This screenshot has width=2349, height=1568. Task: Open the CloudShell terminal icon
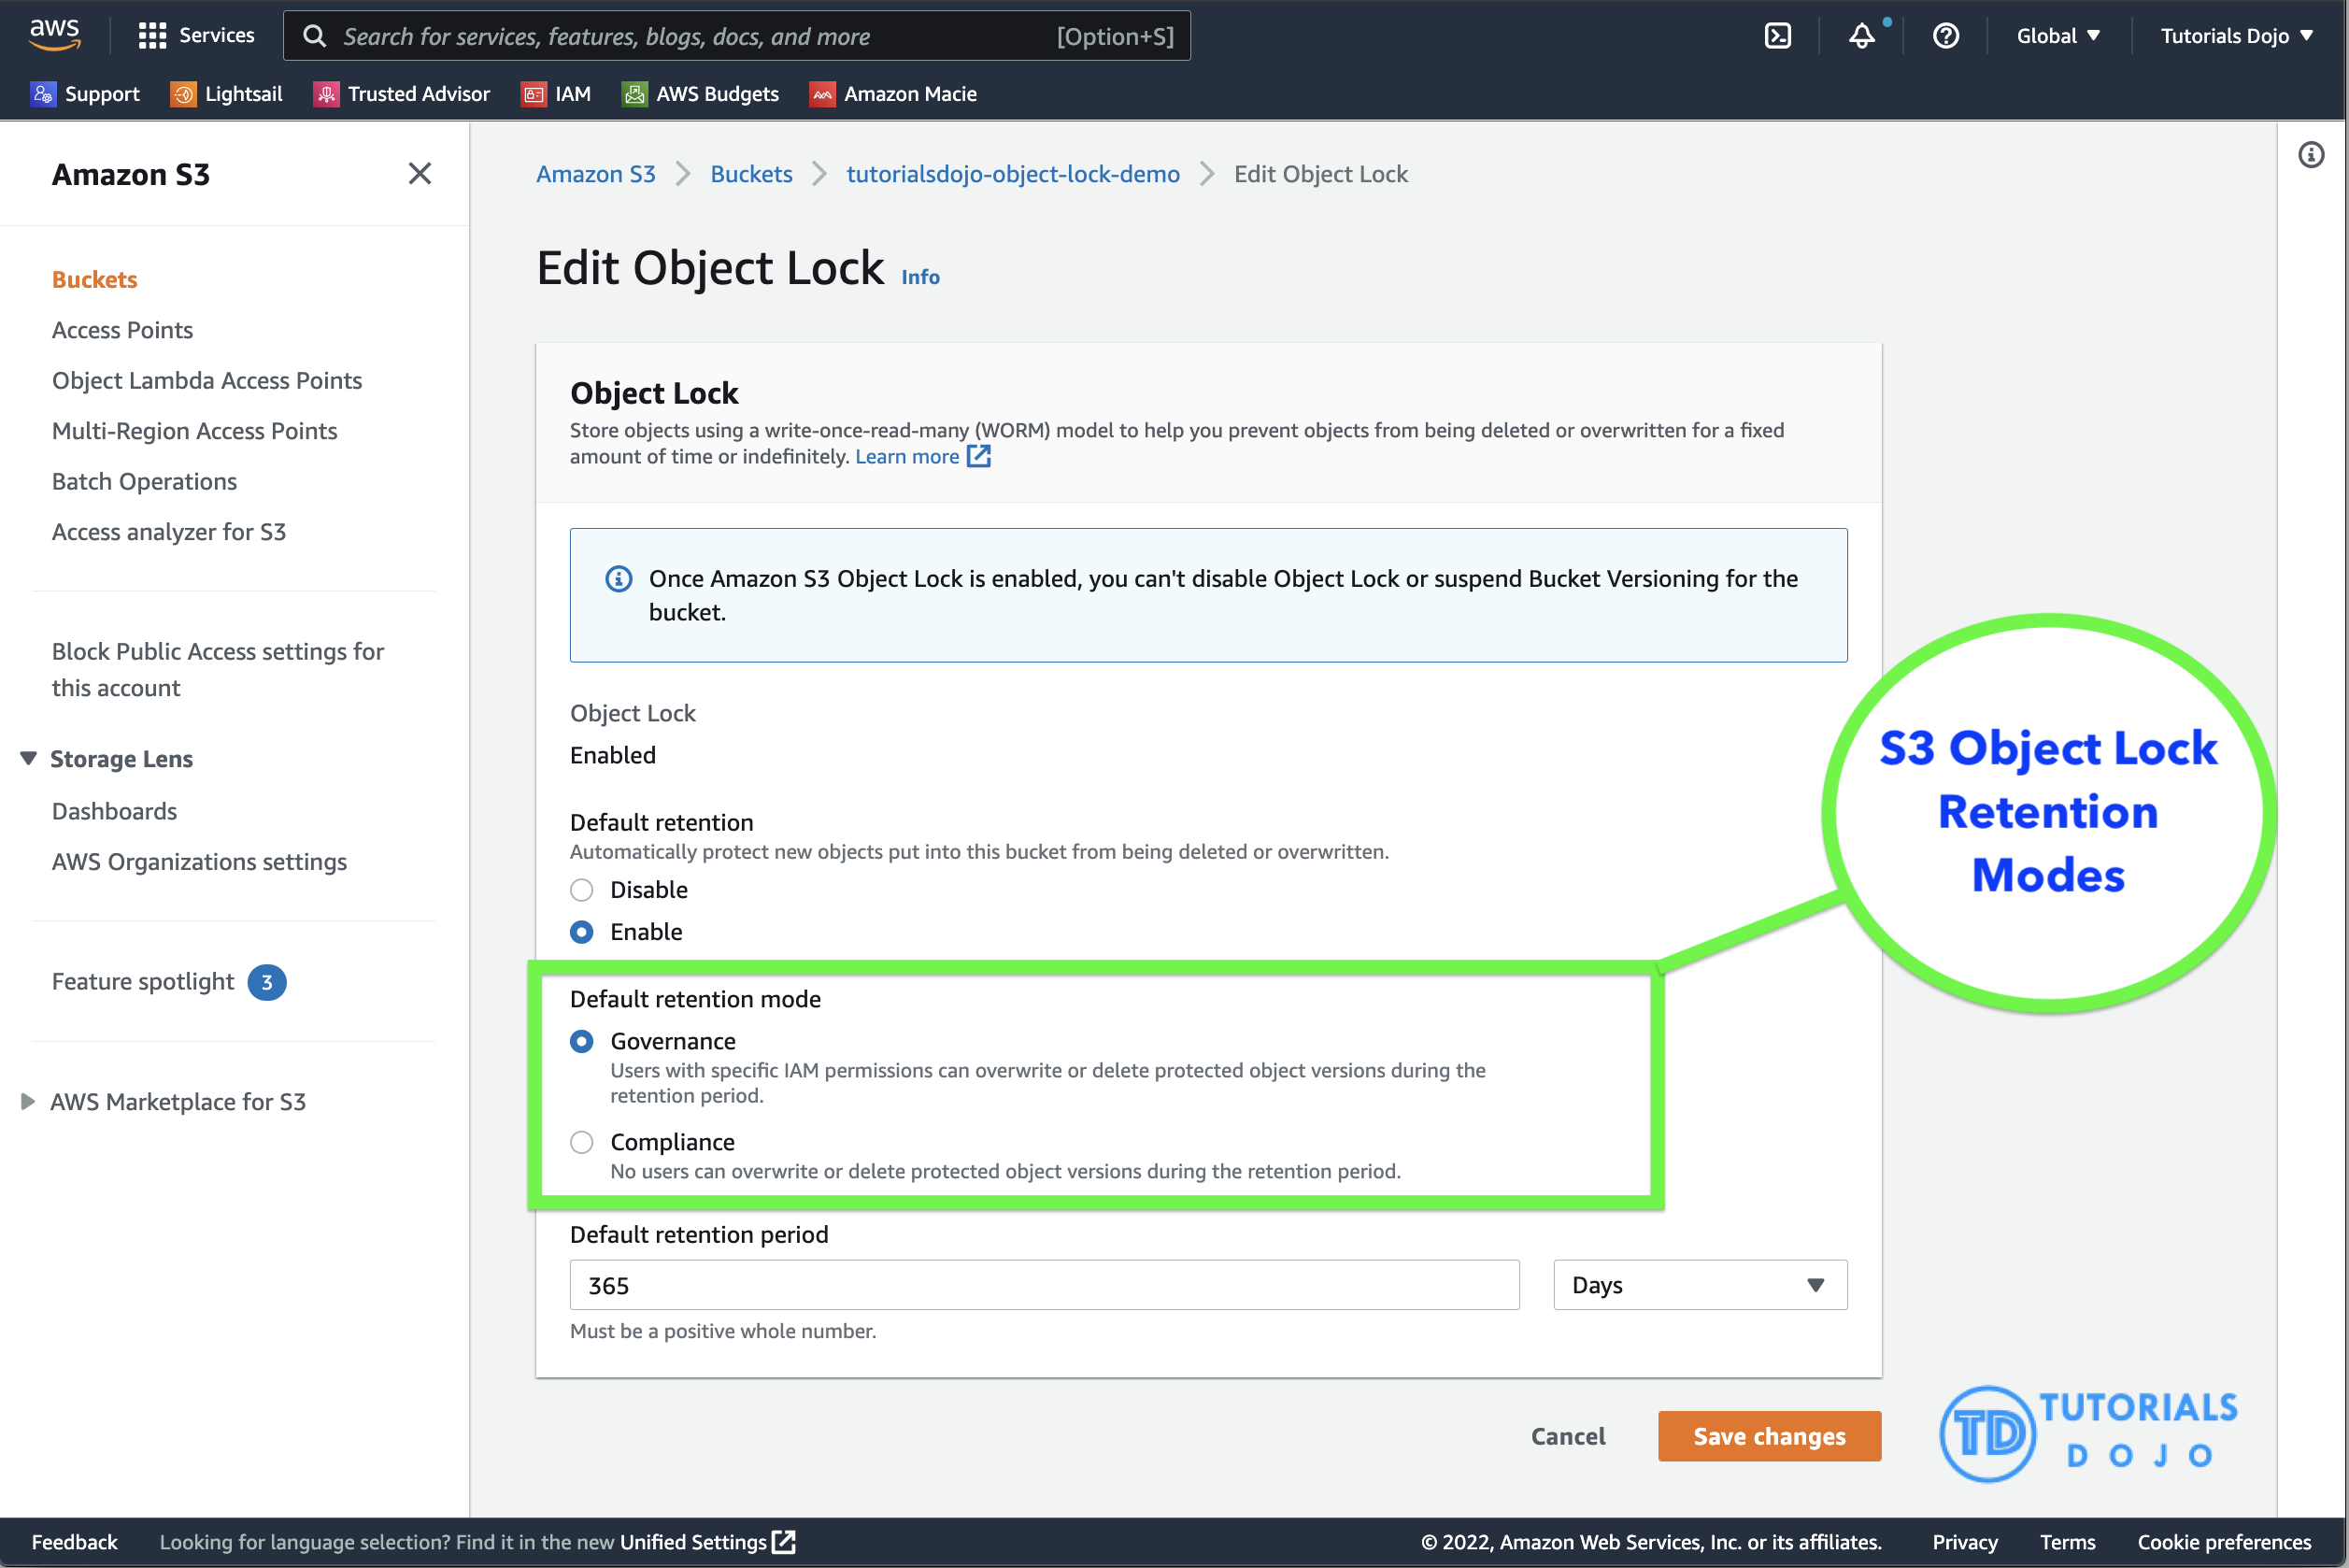click(x=1777, y=36)
